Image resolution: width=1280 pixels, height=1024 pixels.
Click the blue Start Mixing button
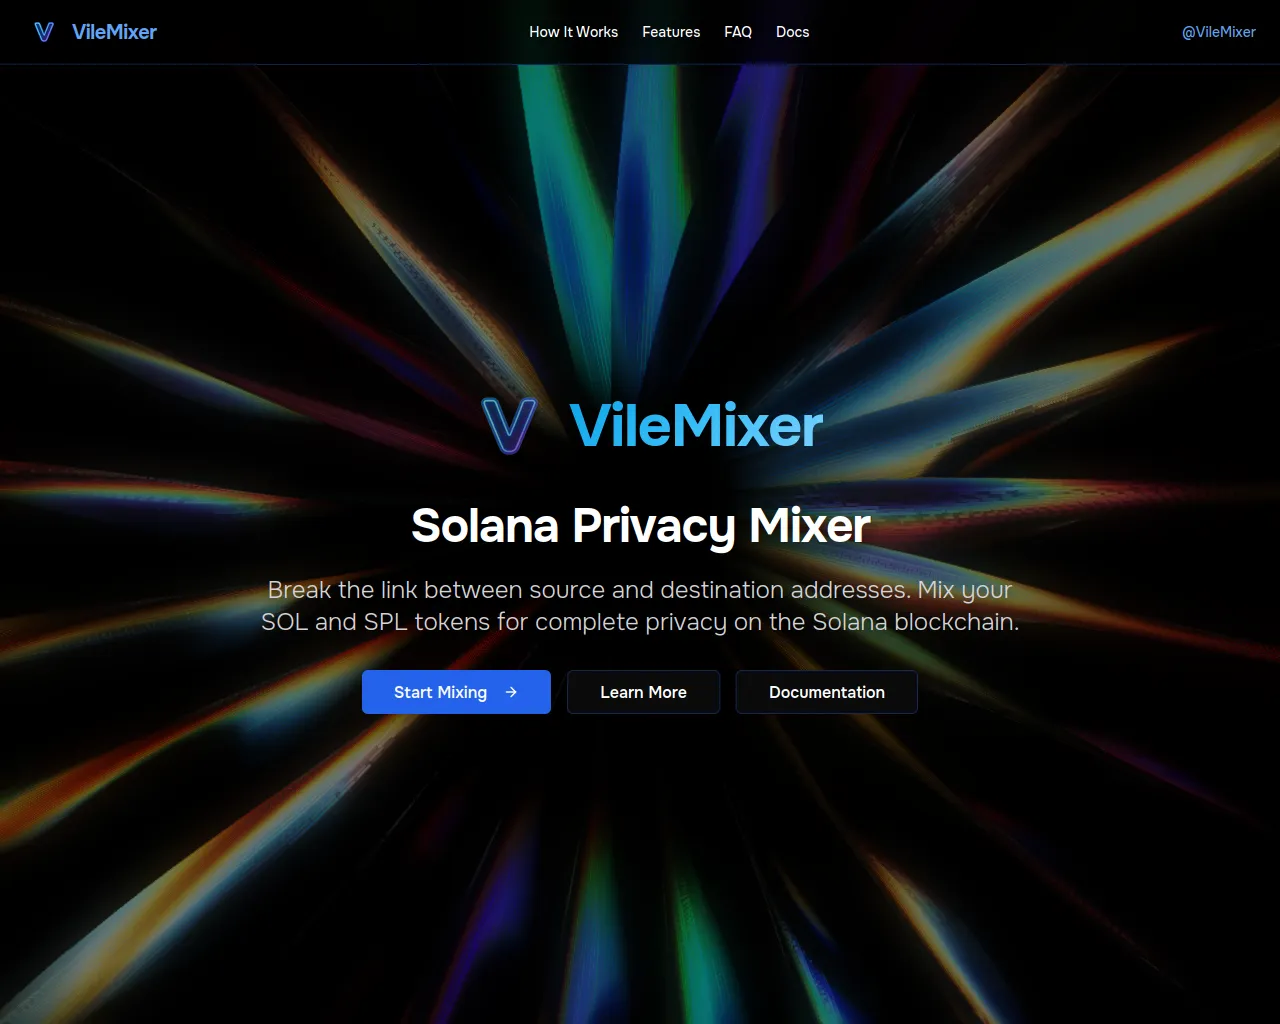(x=456, y=692)
